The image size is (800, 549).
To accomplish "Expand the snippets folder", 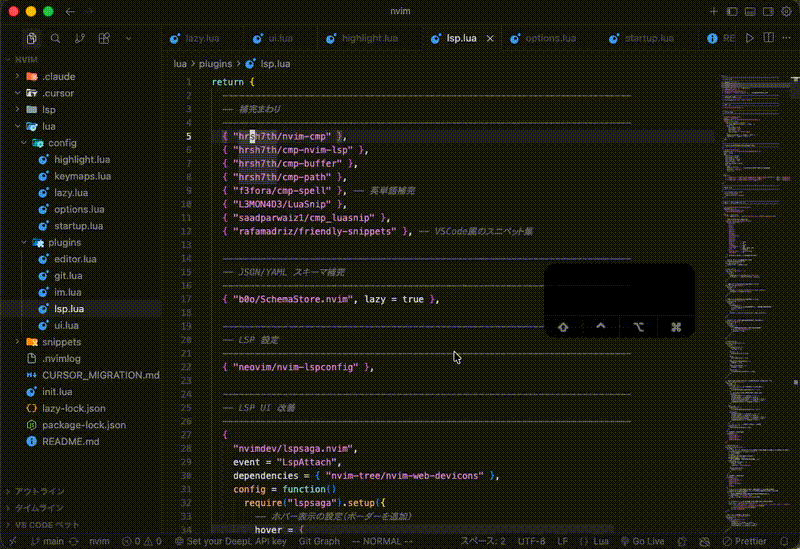I will (x=61, y=342).
